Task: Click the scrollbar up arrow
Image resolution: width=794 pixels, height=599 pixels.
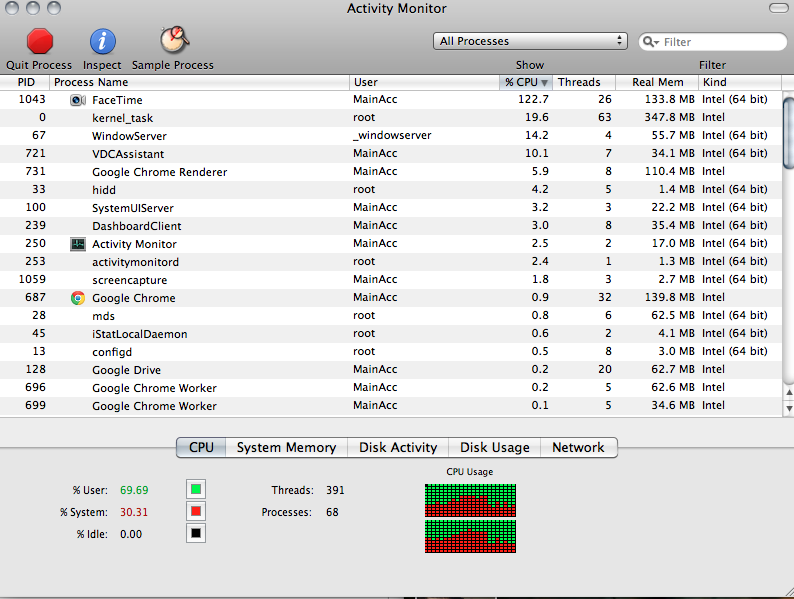Action: [x=789, y=392]
